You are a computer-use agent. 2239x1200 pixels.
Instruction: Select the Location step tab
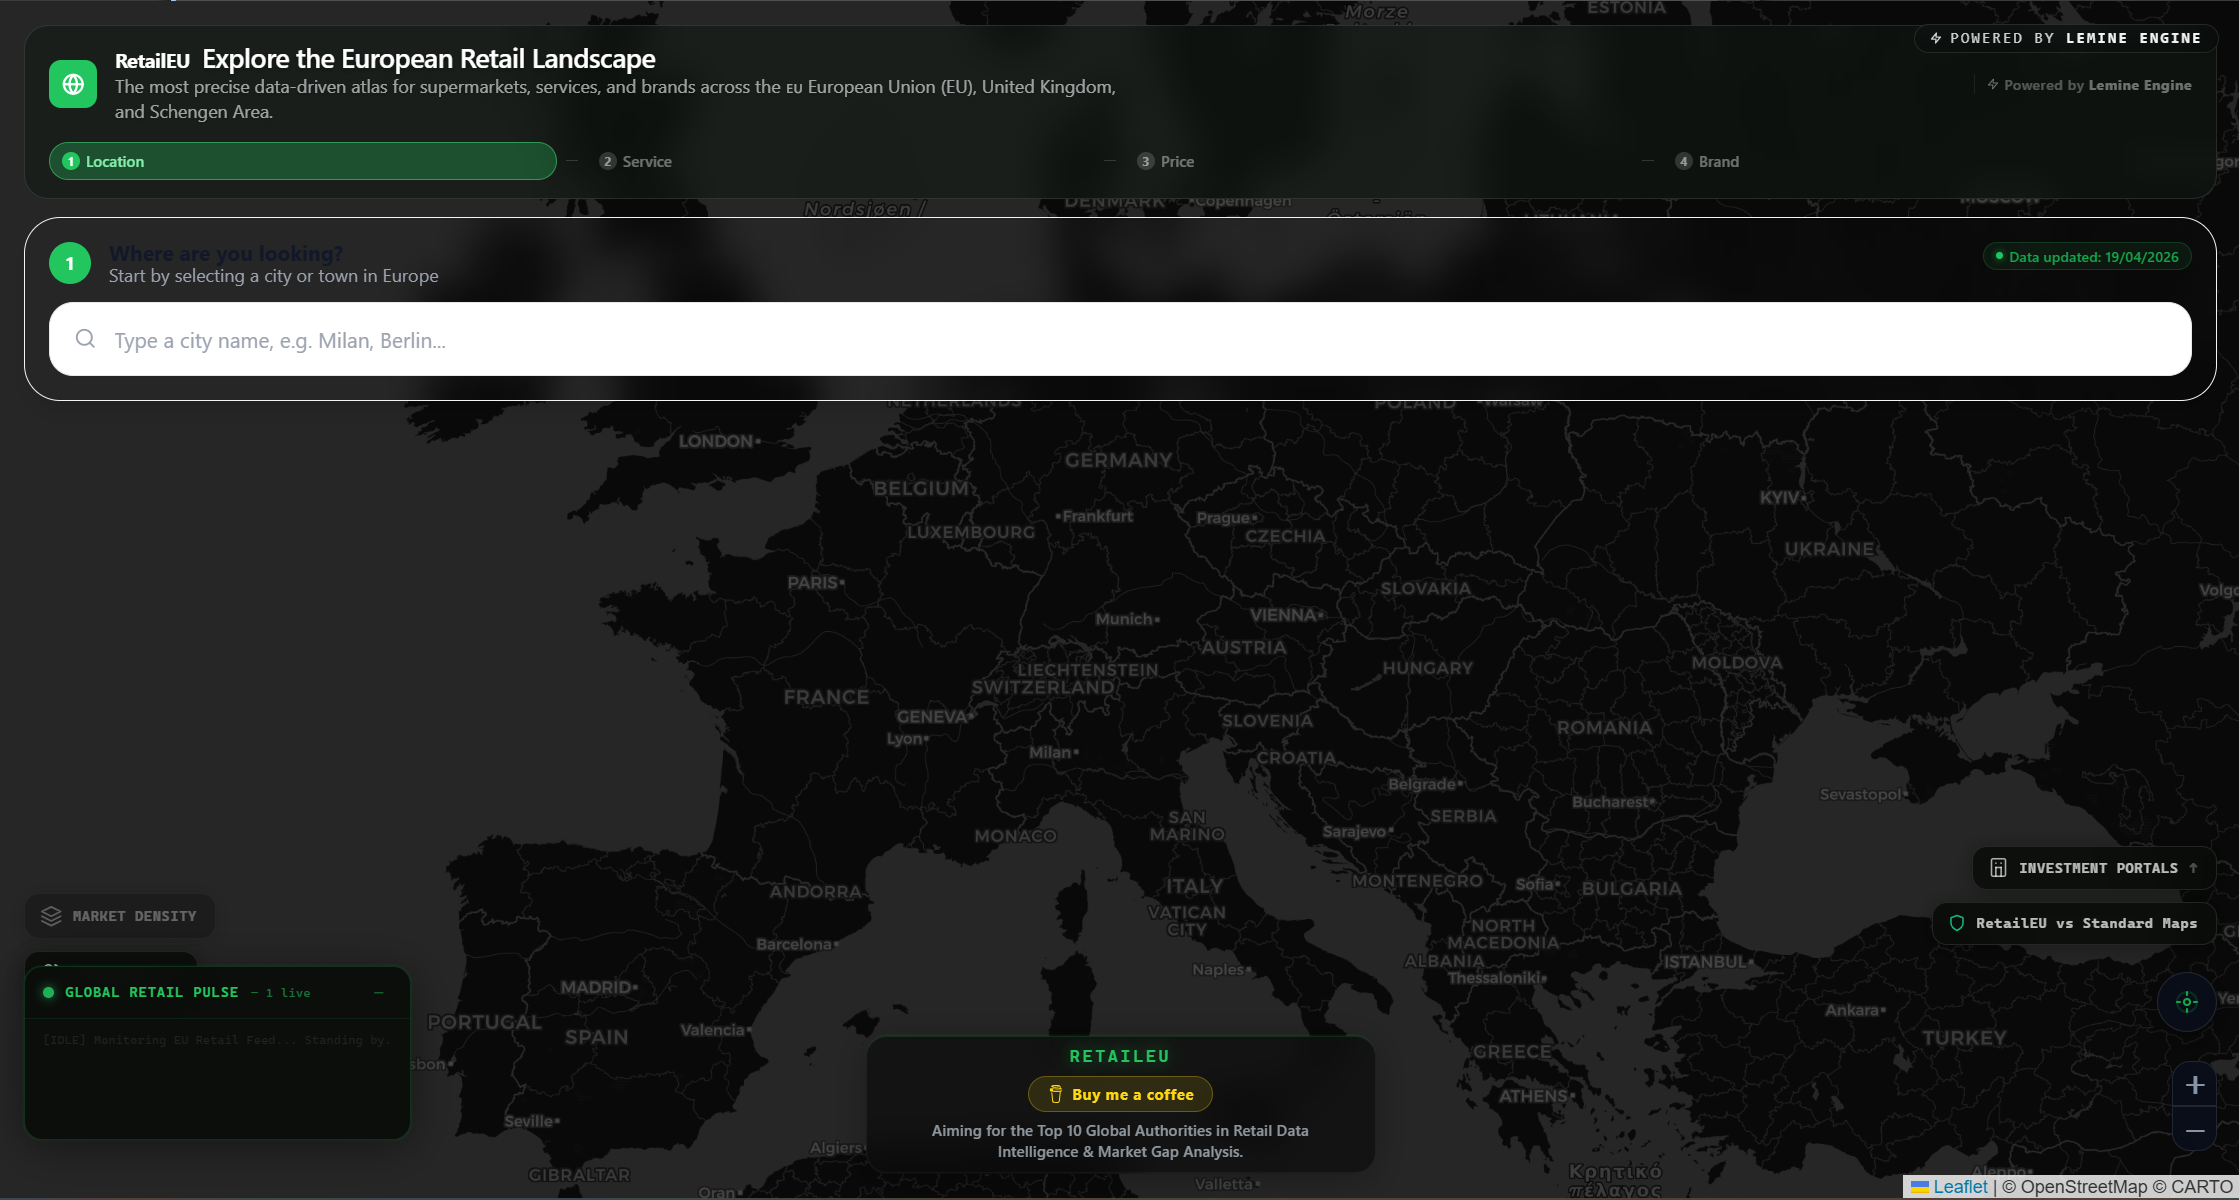303,161
